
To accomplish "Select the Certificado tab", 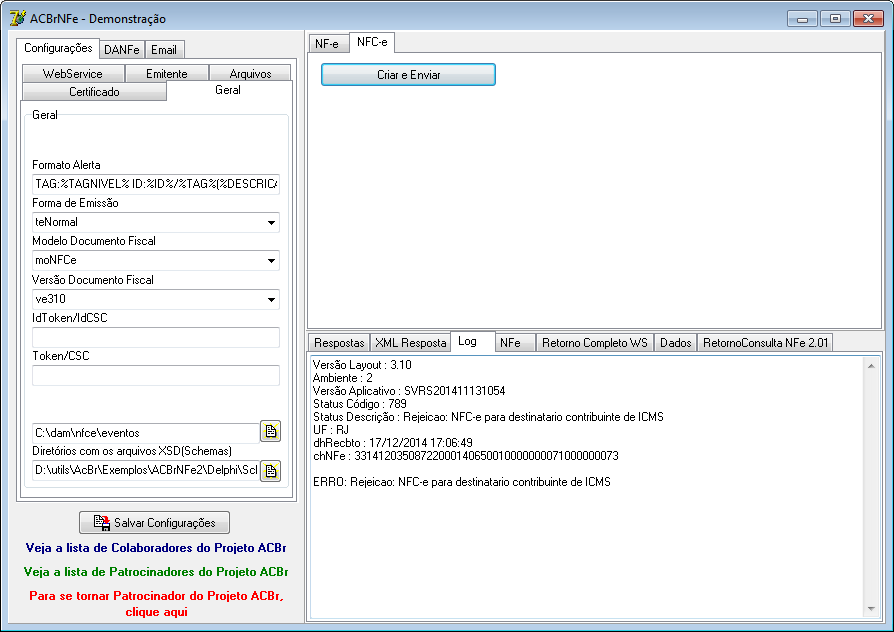I will tap(94, 92).
